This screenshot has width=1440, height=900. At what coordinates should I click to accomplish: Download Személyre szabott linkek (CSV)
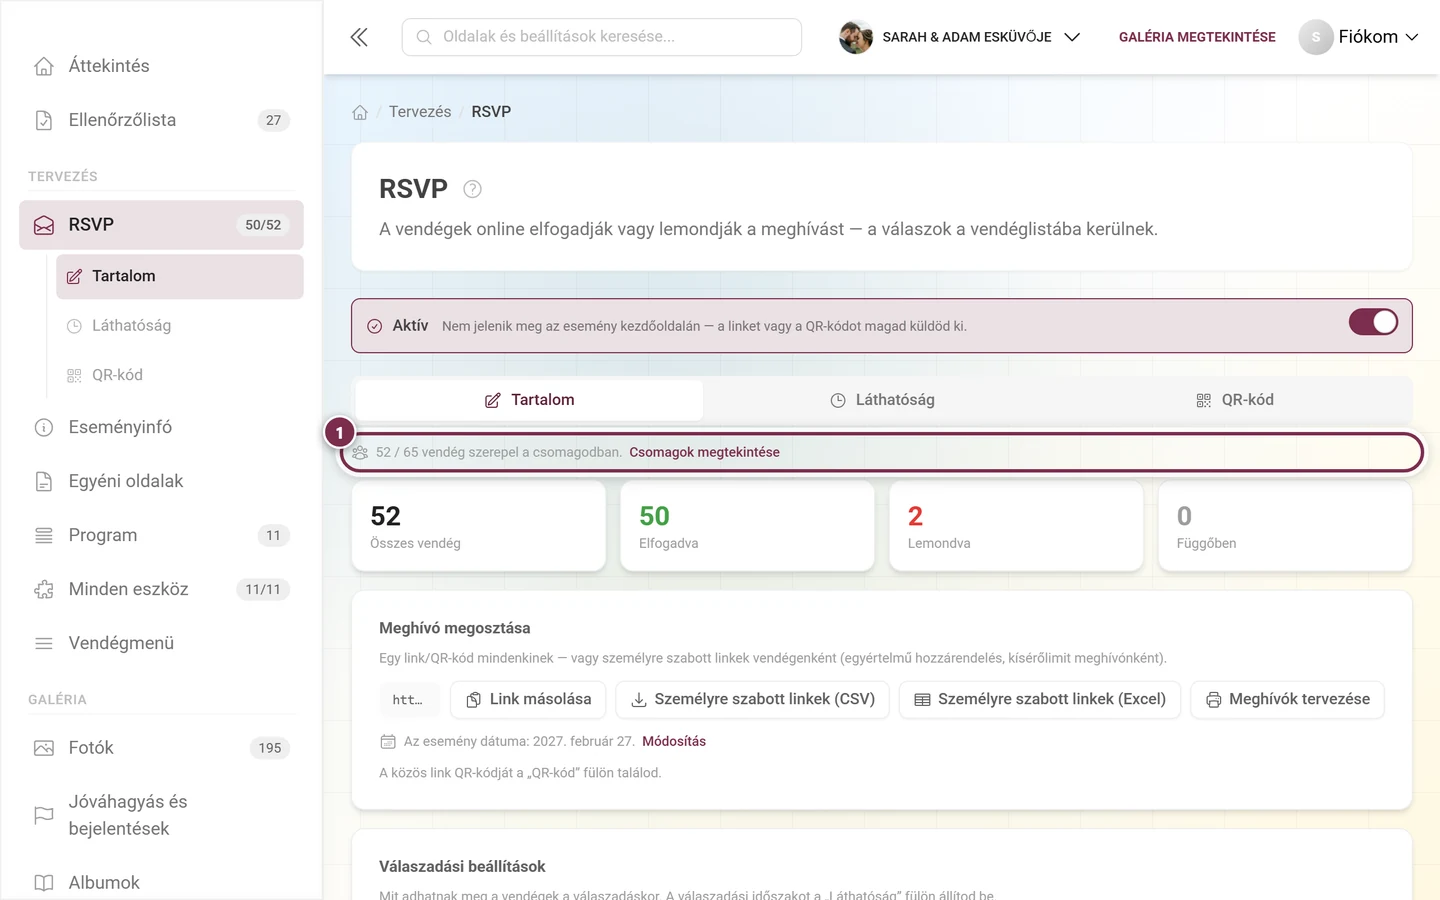pyautogui.click(x=752, y=700)
